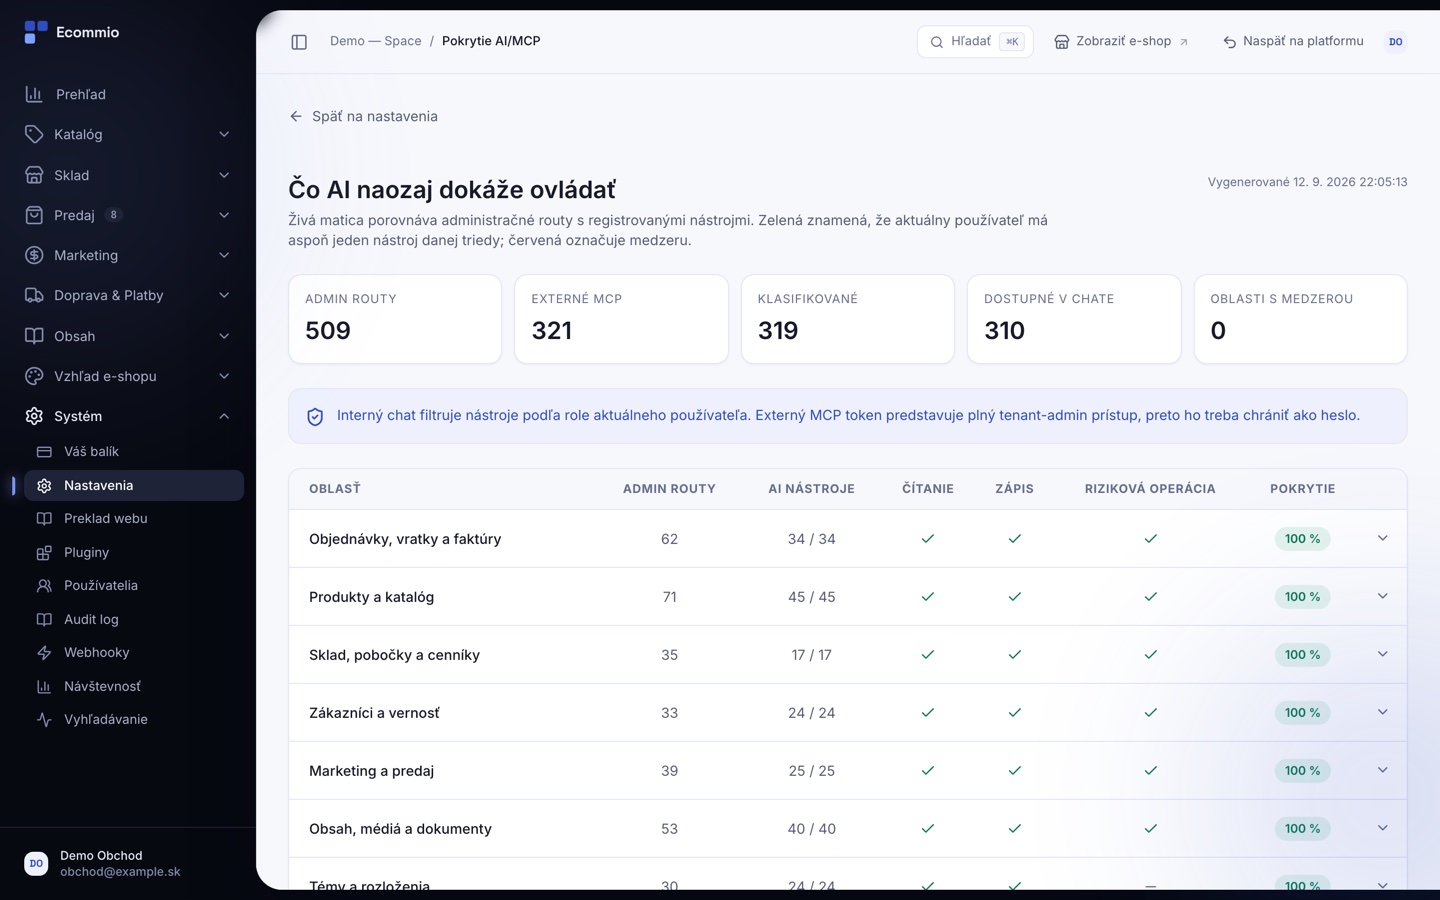
Task: Open Váš balík in sidebar
Action: point(134,452)
